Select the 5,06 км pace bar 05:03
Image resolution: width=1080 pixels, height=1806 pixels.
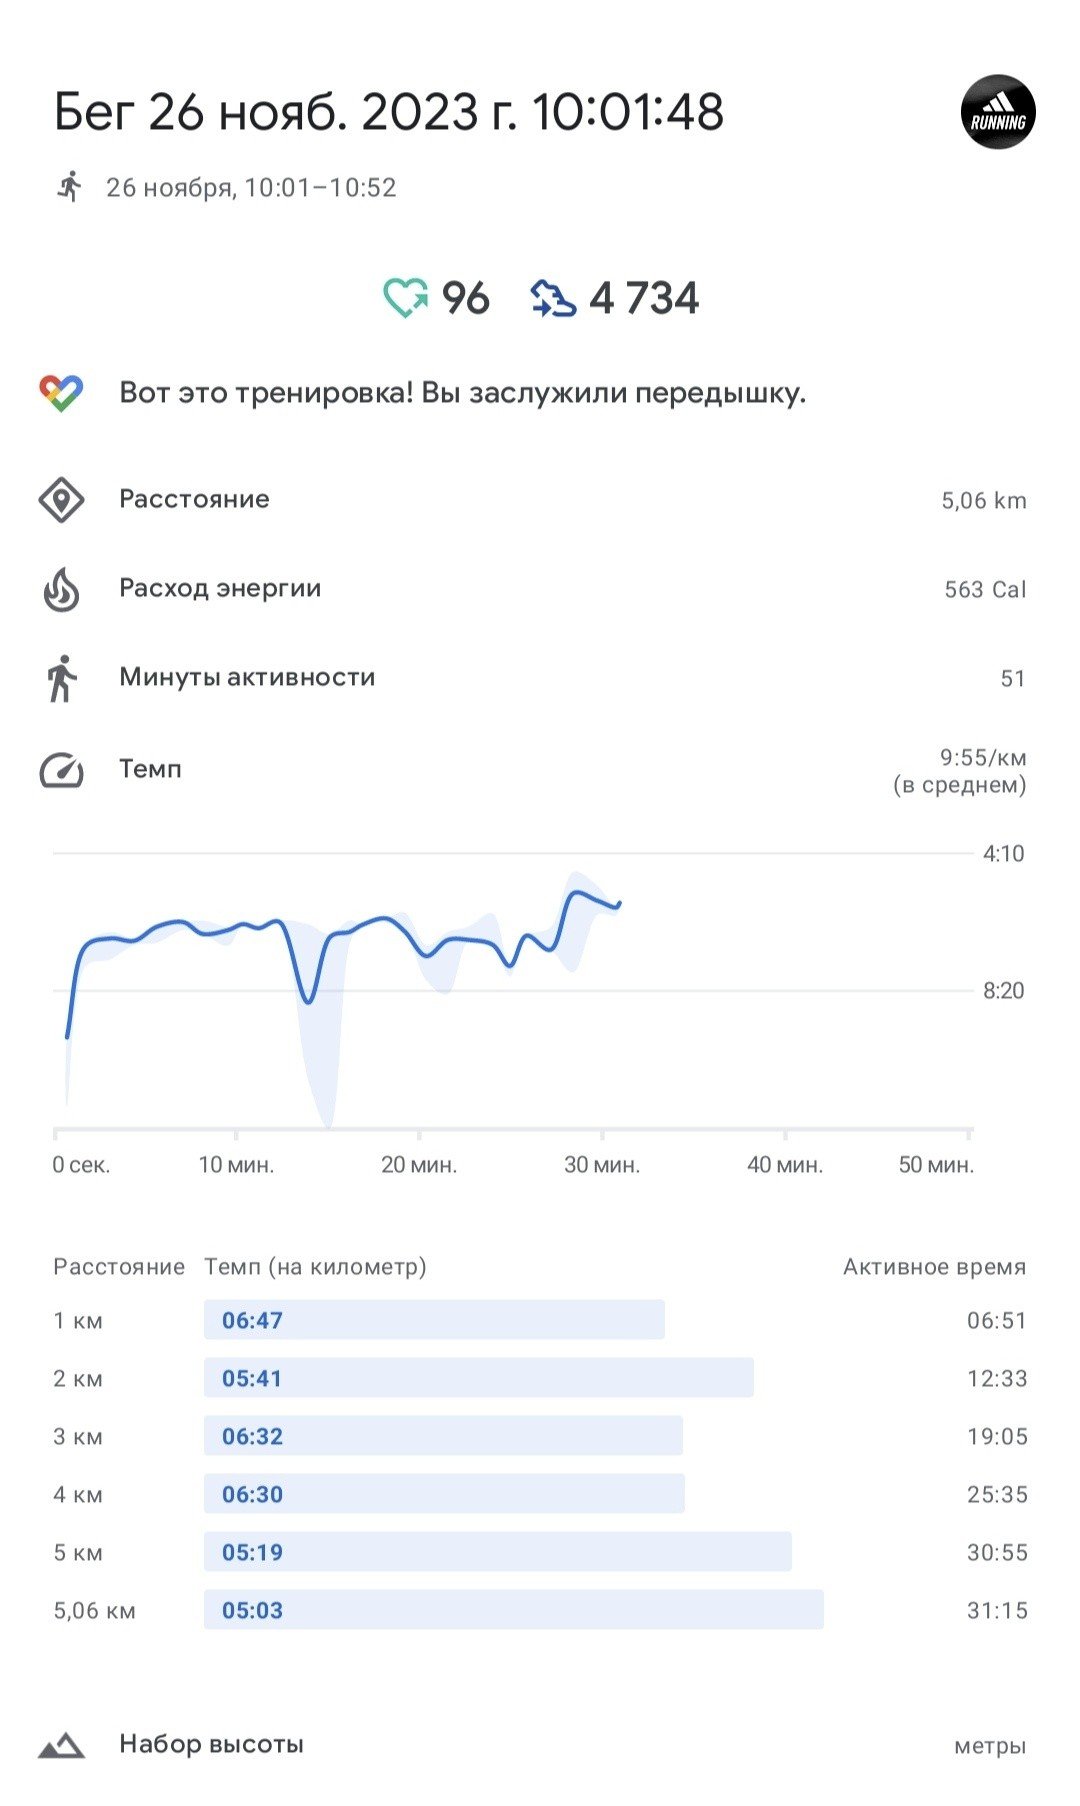[514, 1610]
